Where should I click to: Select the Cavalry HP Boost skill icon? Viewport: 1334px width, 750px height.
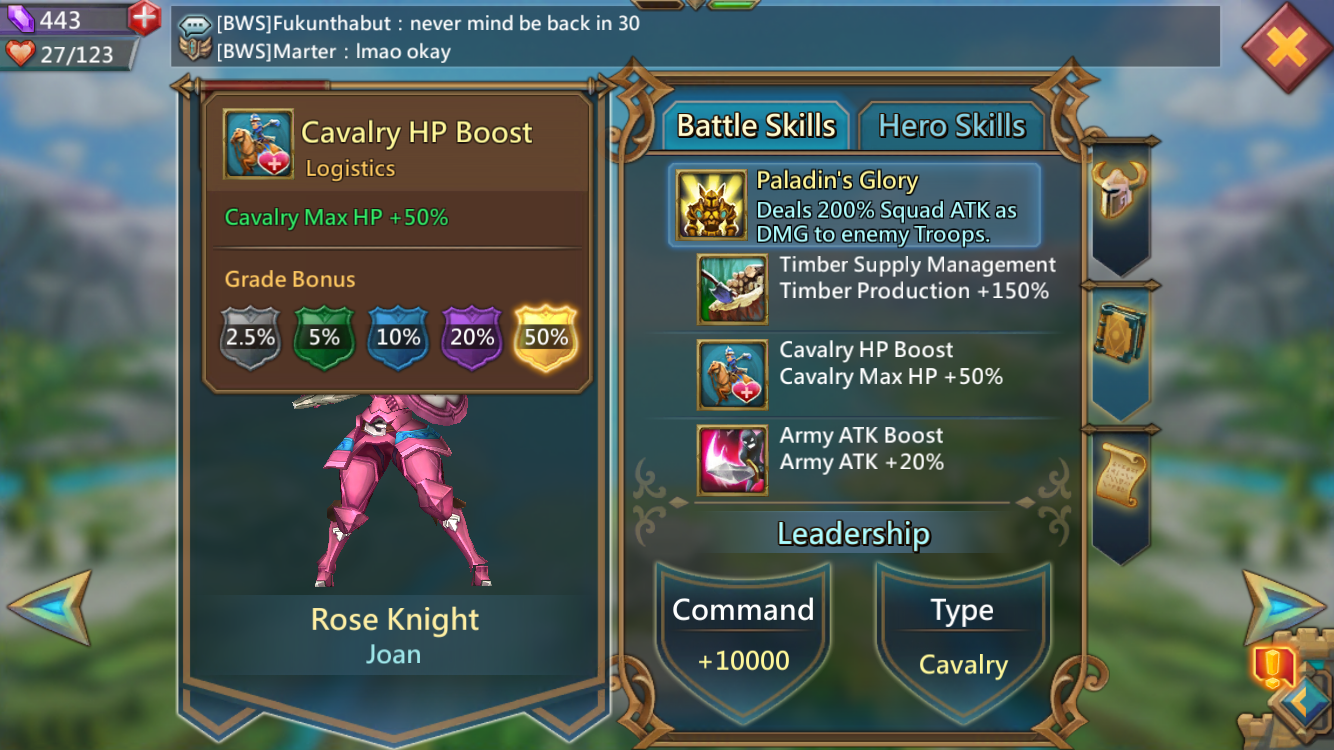733,375
